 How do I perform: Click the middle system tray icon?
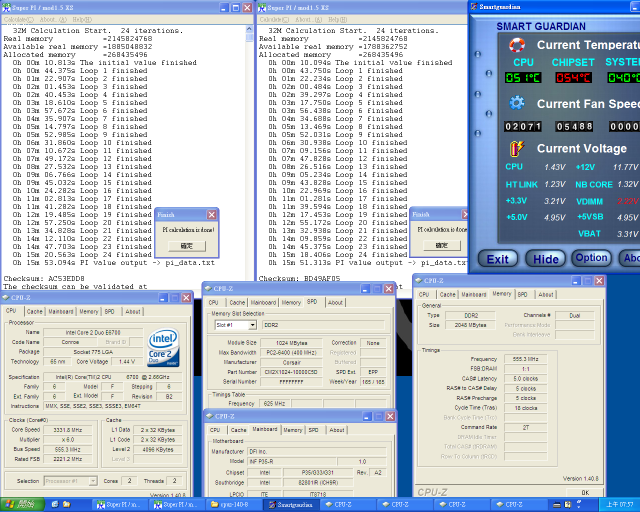coord(568,505)
